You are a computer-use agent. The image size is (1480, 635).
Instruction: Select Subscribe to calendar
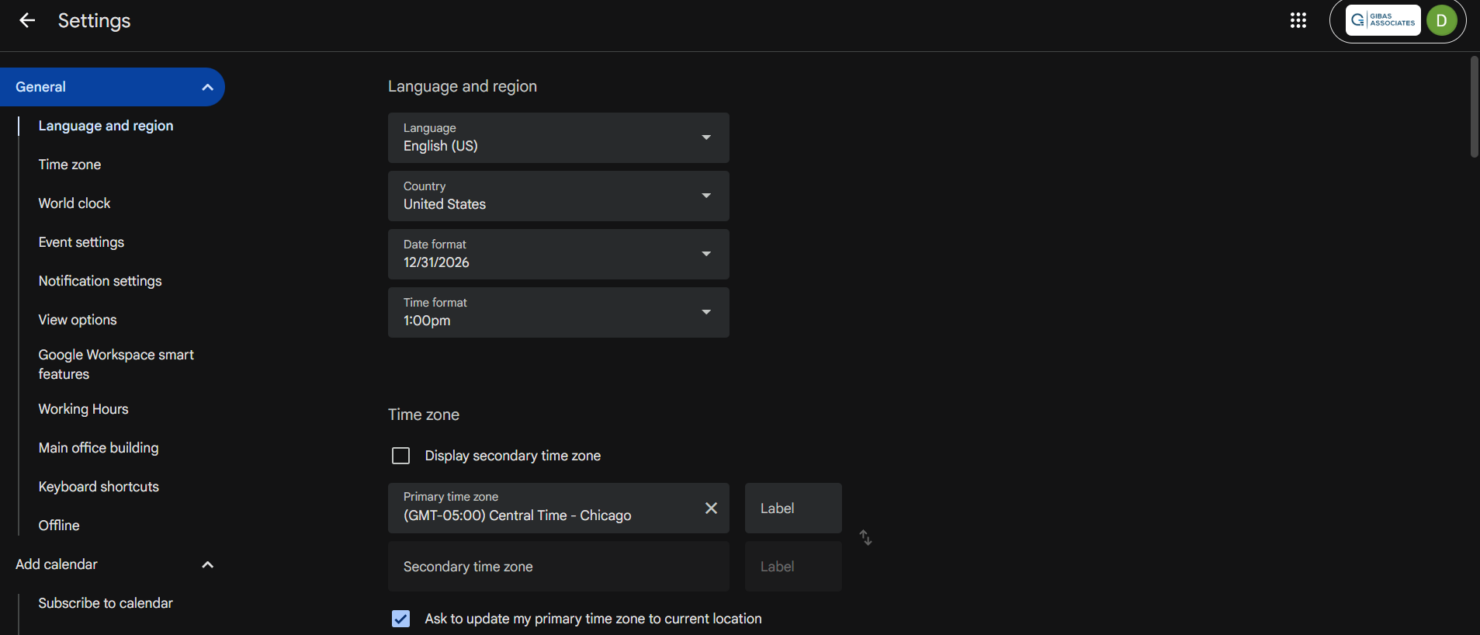[105, 603]
